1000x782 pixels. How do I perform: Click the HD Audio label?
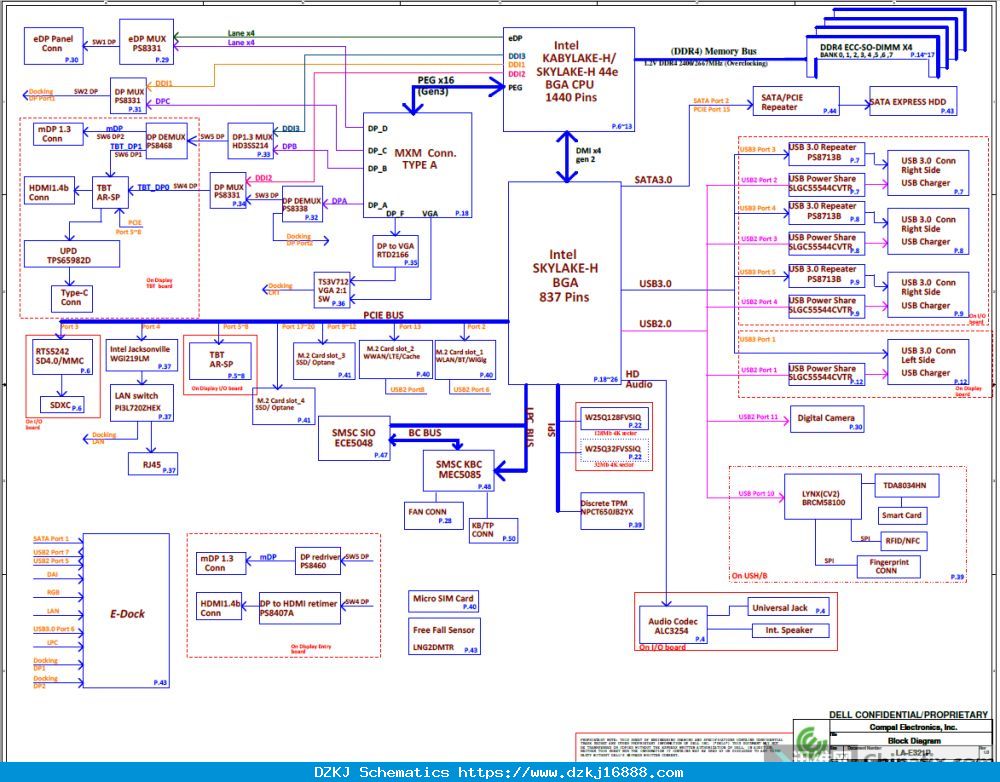pyautogui.click(x=638, y=379)
